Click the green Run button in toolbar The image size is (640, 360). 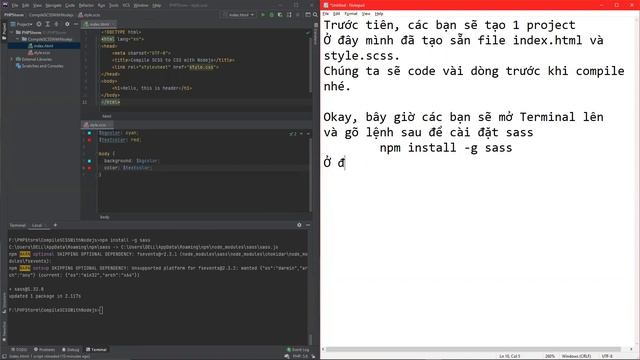[262, 15]
